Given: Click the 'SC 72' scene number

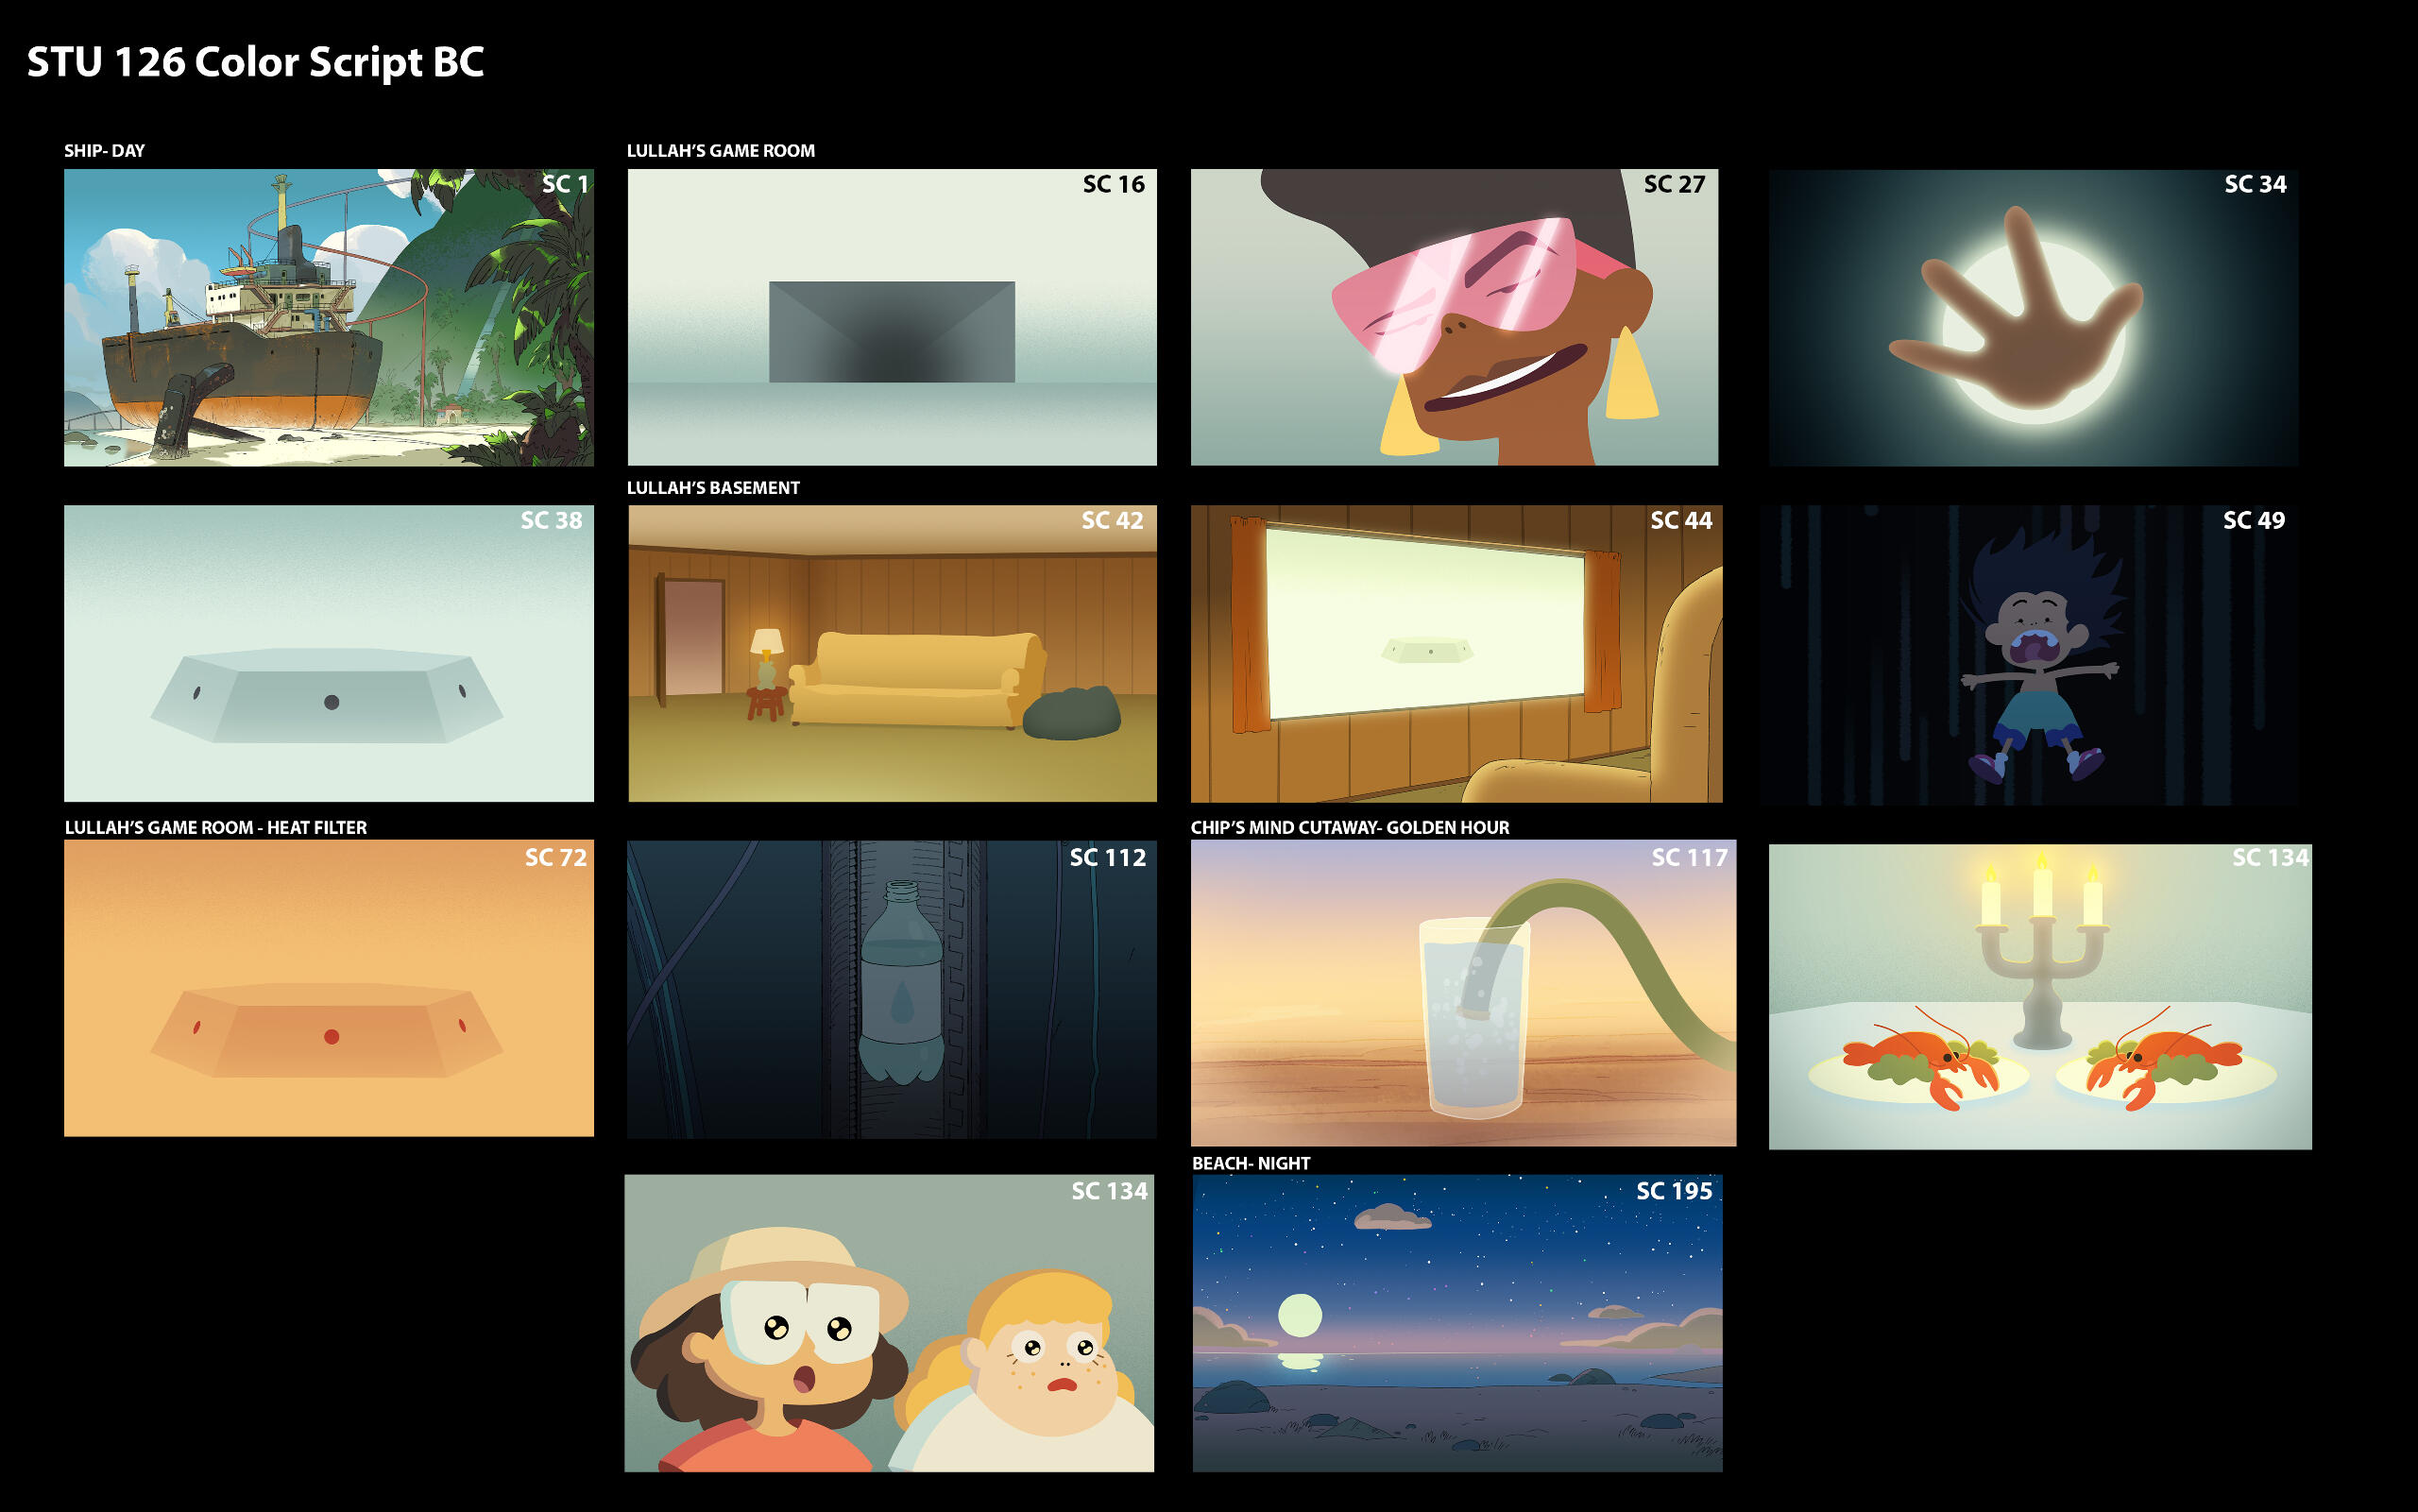Looking at the screenshot, I should 556,857.
